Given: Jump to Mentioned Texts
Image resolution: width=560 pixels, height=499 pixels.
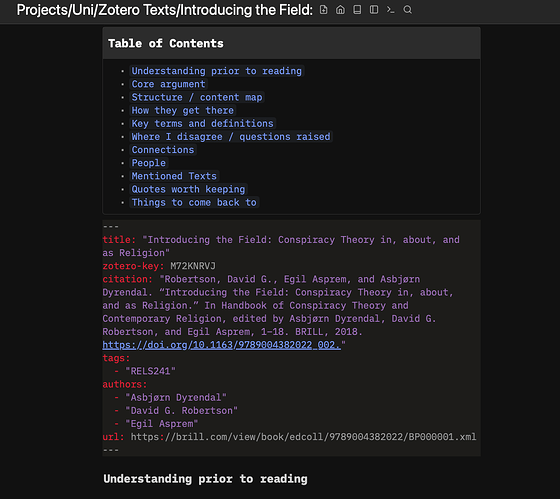Looking at the screenshot, I should [174, 176].
